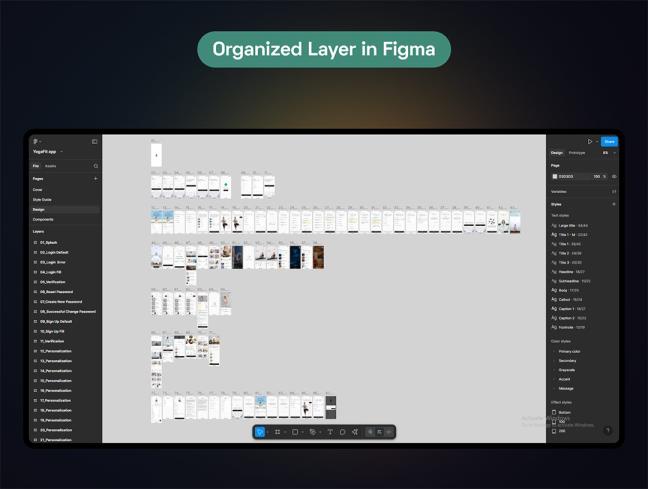Switch to the Assets tab

[x=50, y=166]
